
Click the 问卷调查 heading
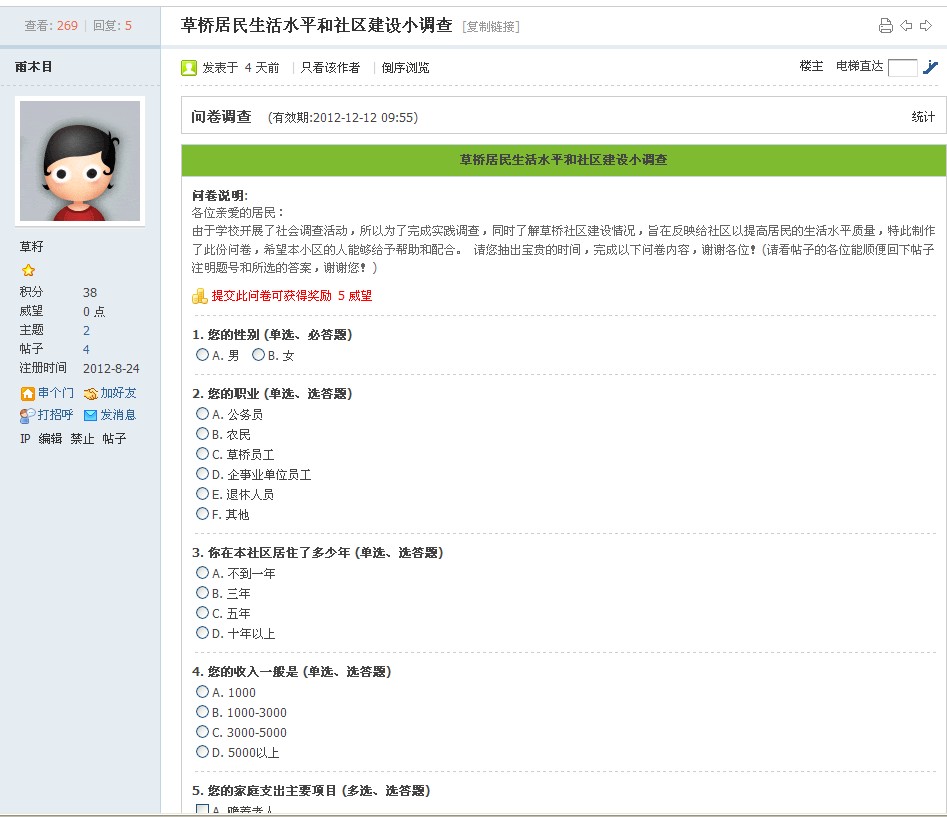point(221,117)
